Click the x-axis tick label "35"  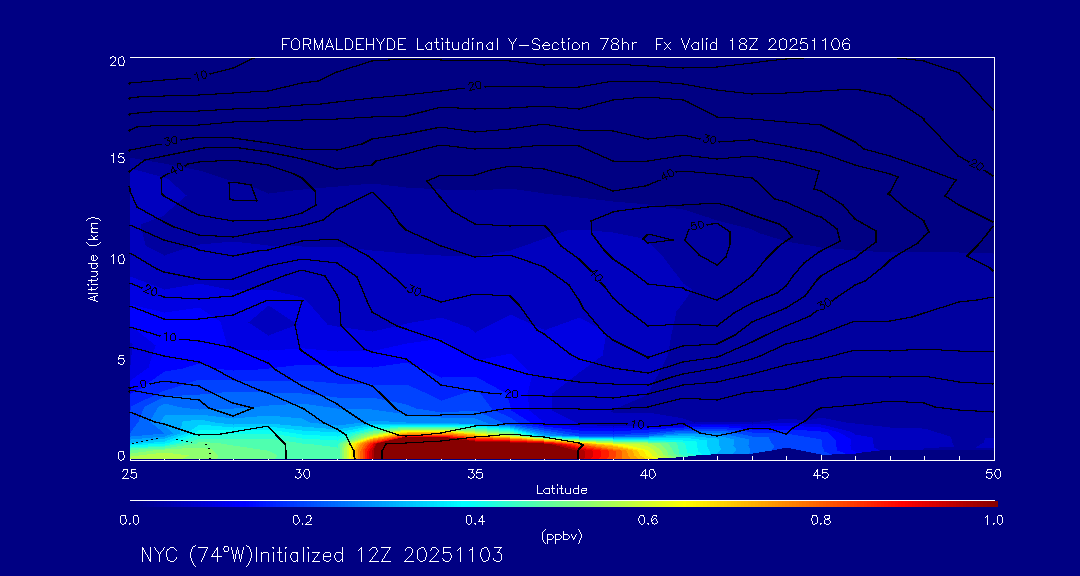coord(475,473)
